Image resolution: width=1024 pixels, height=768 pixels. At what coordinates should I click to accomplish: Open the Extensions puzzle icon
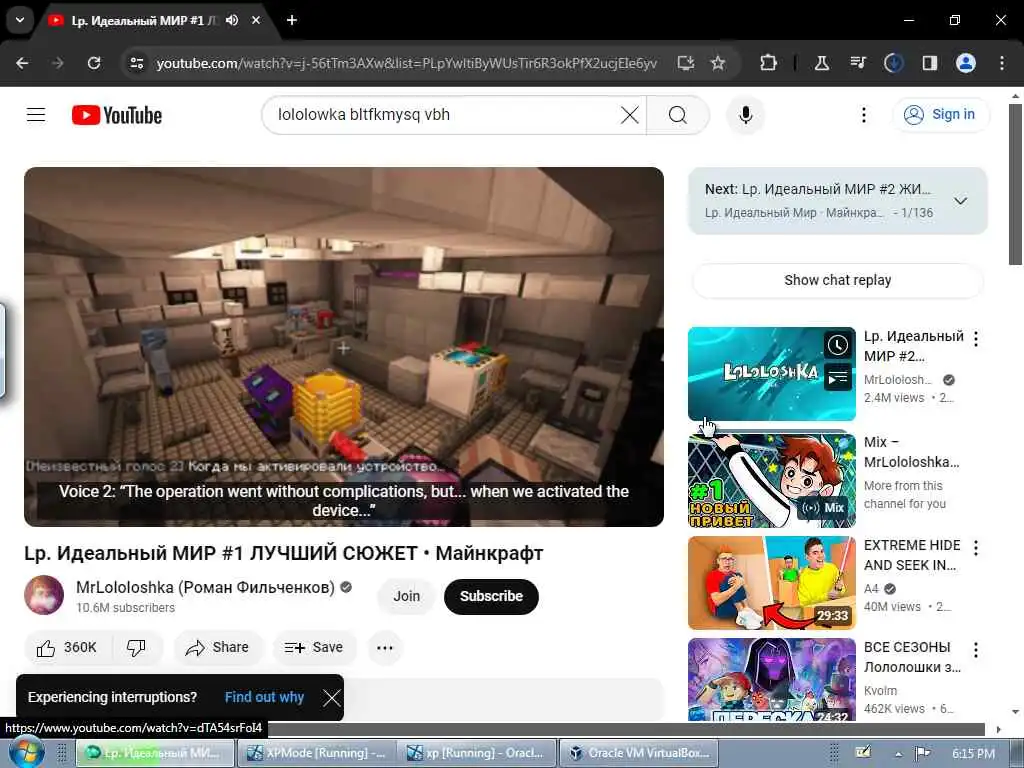tap(769, 63)
